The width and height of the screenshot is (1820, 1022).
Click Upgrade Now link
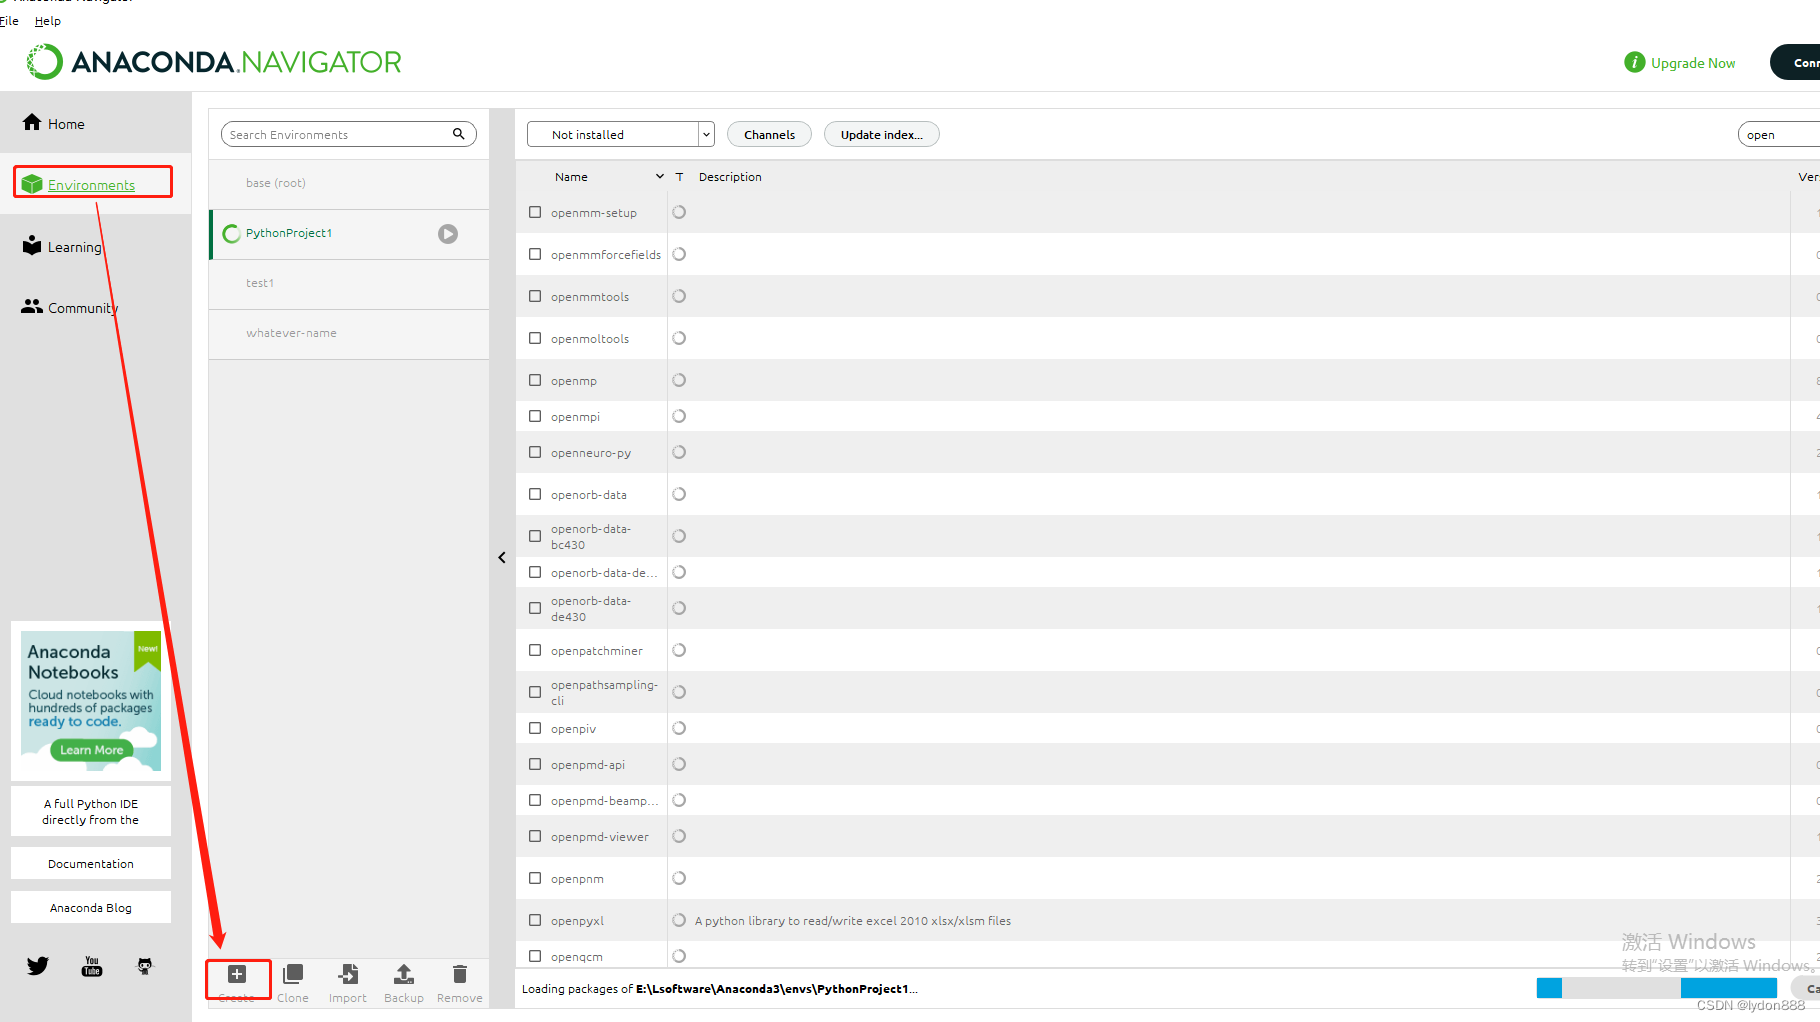pos(1693,62)
